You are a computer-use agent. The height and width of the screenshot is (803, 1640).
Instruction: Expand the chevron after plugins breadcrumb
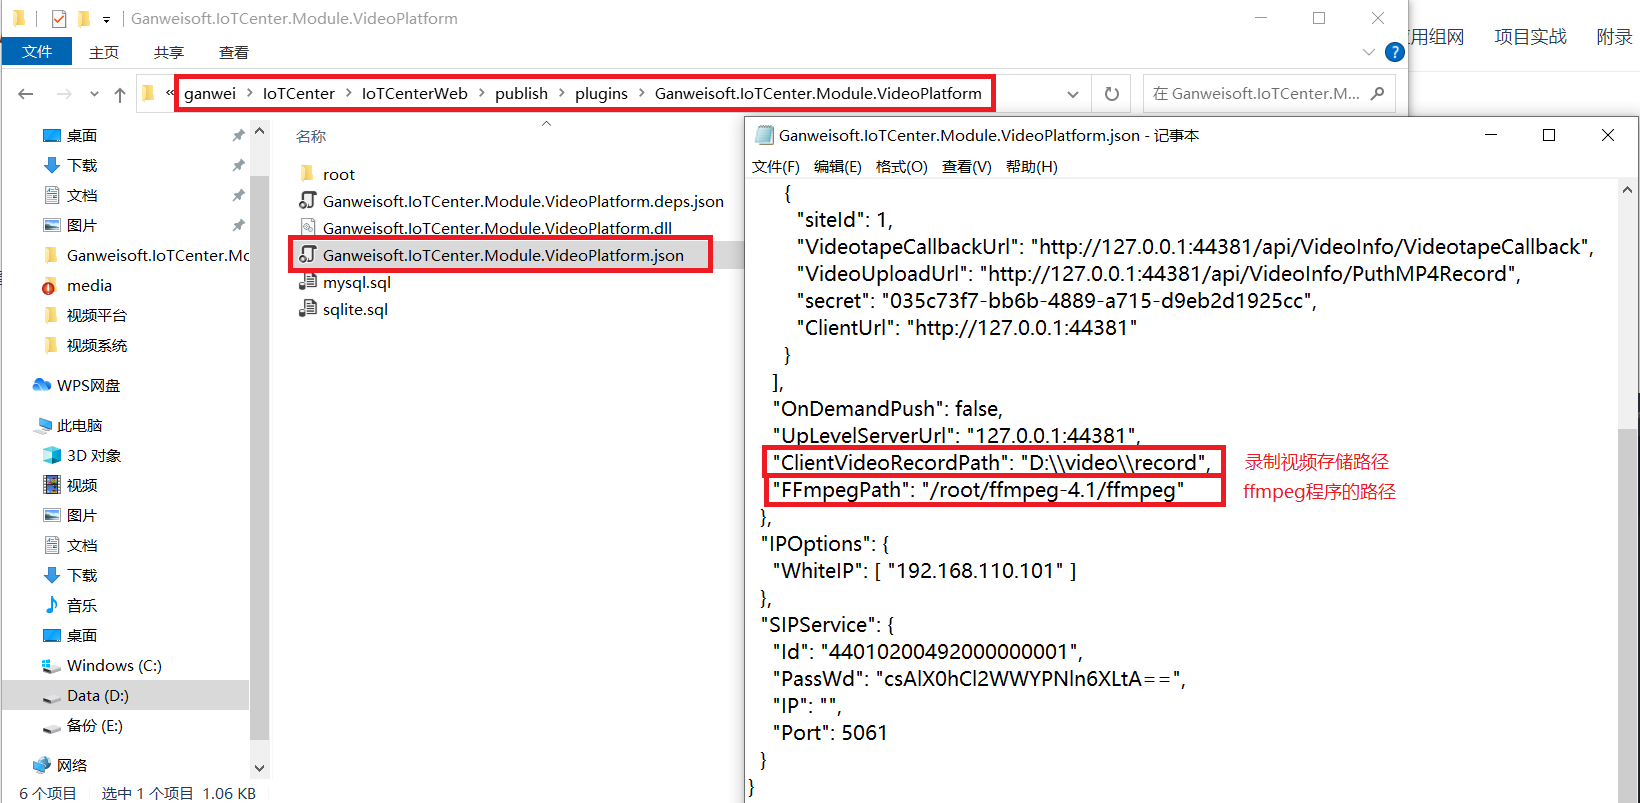pos(642,93)
